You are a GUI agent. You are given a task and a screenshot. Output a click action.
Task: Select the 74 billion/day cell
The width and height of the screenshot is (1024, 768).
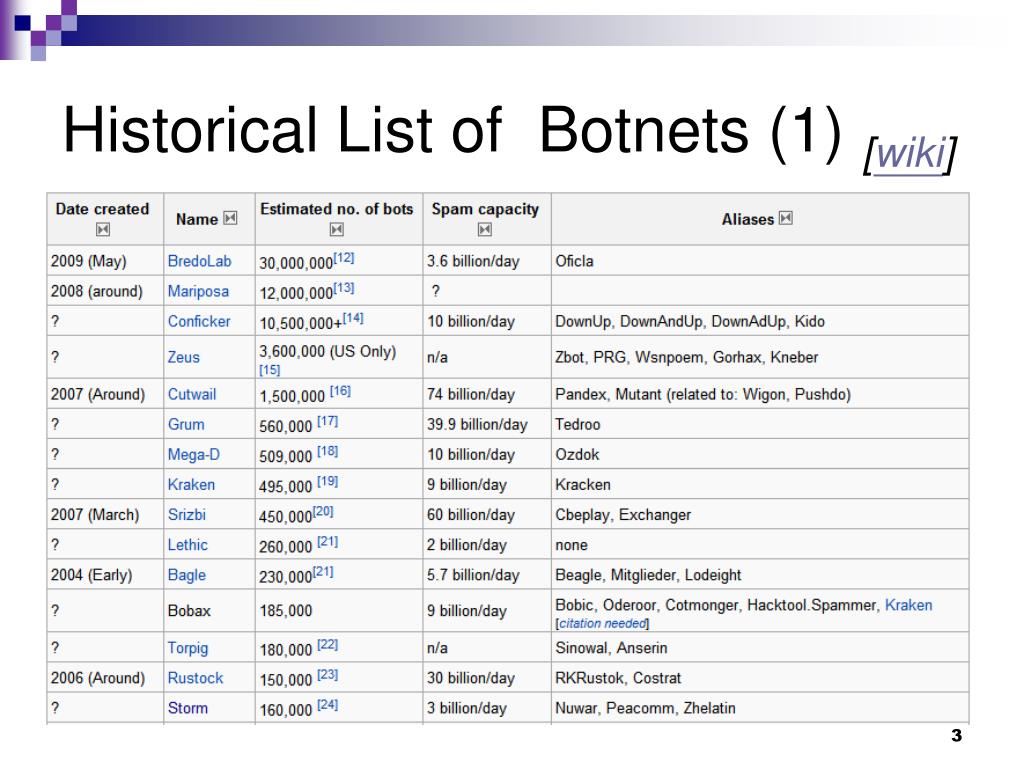pyautogui.click(x=487, y=394)
